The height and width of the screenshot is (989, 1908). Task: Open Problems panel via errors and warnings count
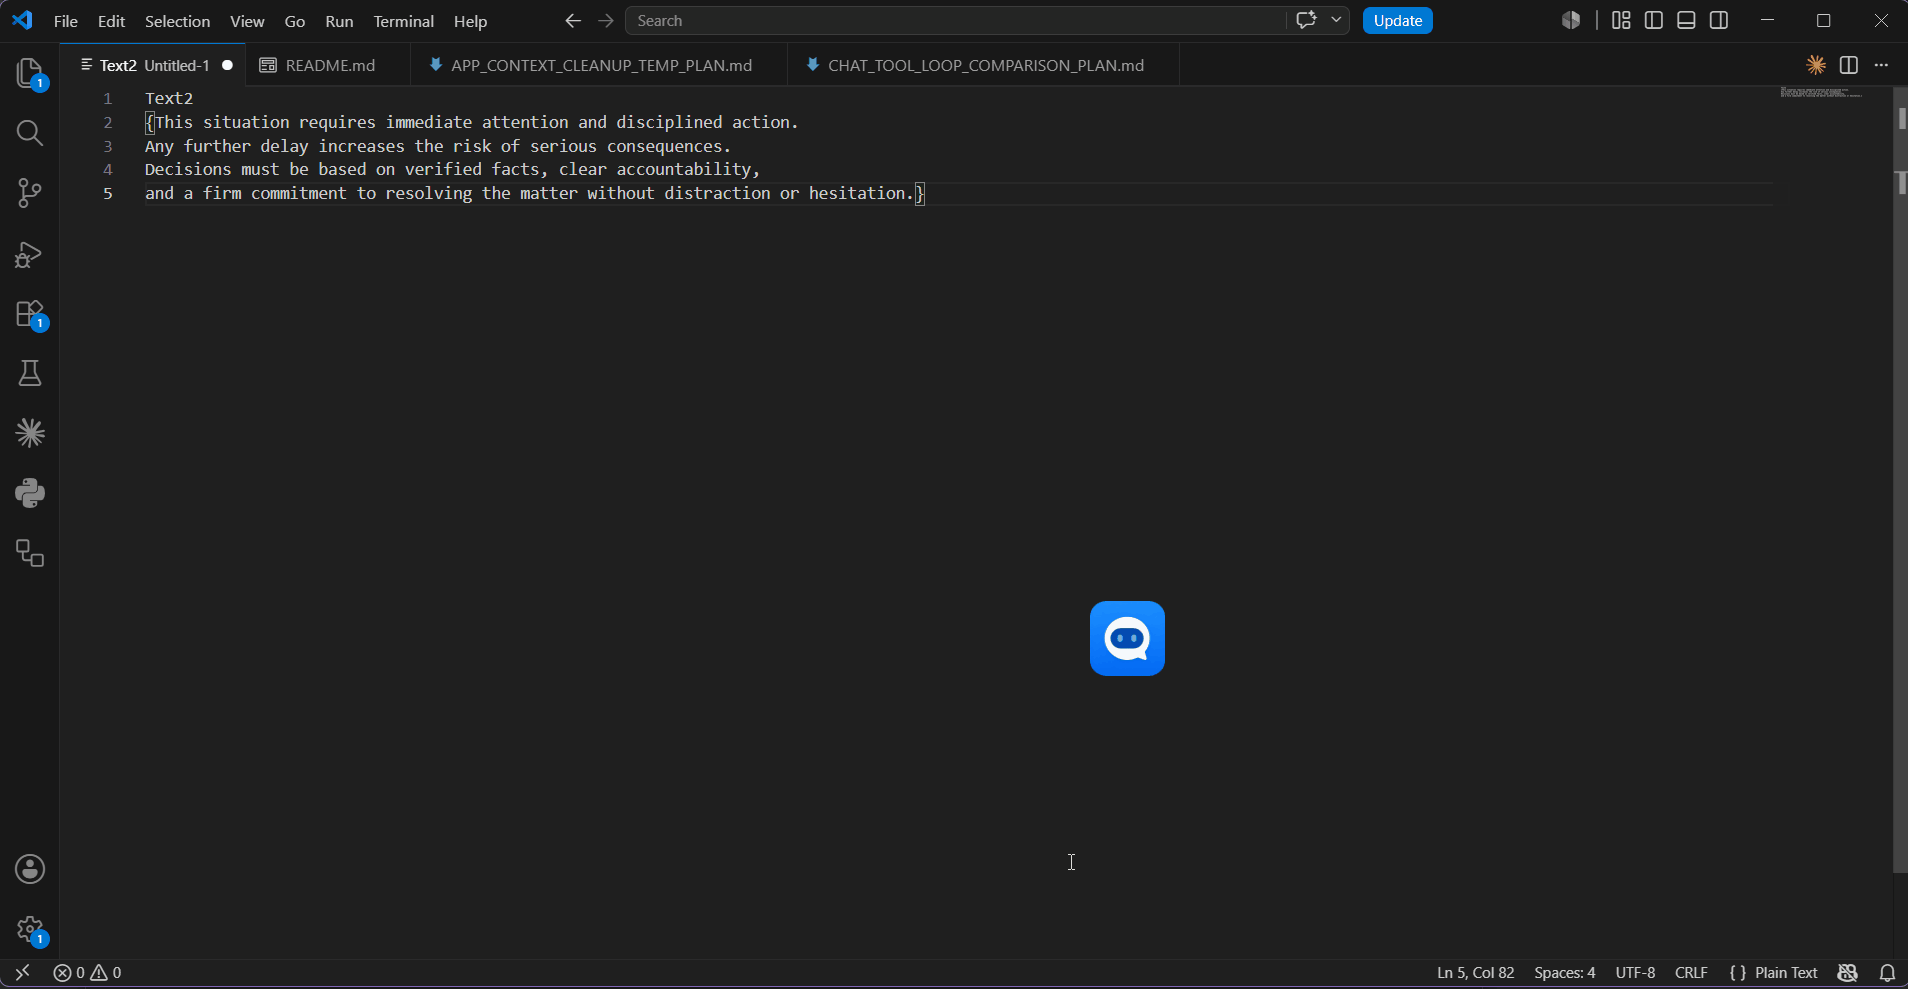tap(87, 973)
